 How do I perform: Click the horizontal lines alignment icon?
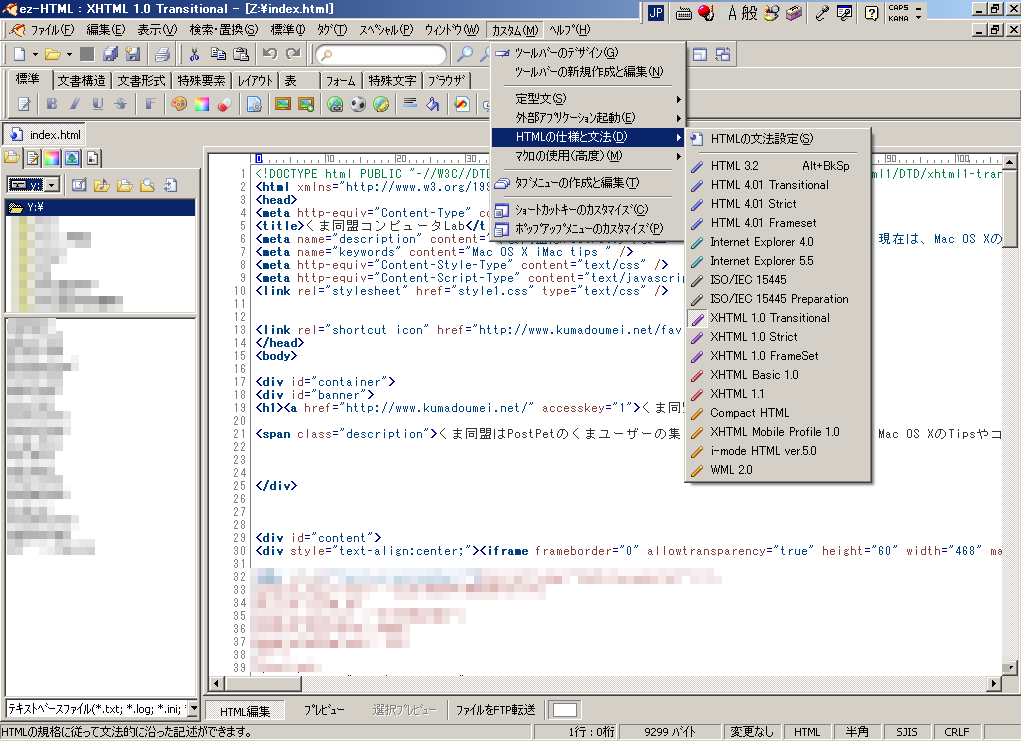pos(410,103)
